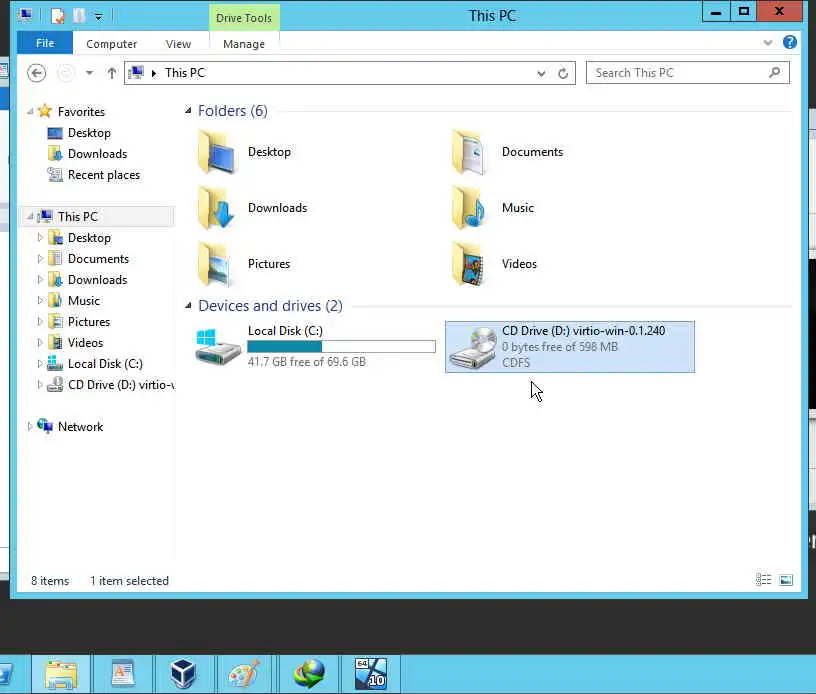Viewport: 816px width, 694px height.
Task: Go up one level with Up arrow
Action: tap(111, 73)
